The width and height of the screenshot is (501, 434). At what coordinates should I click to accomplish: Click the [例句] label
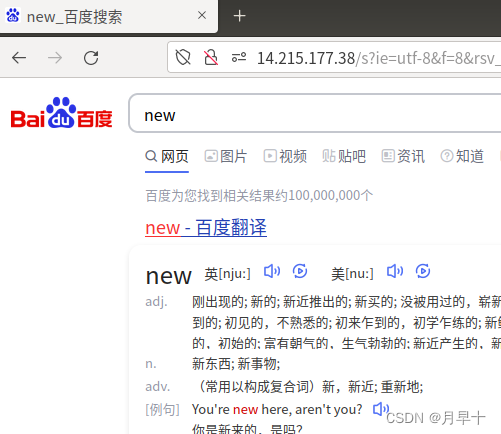pos(162,409)
